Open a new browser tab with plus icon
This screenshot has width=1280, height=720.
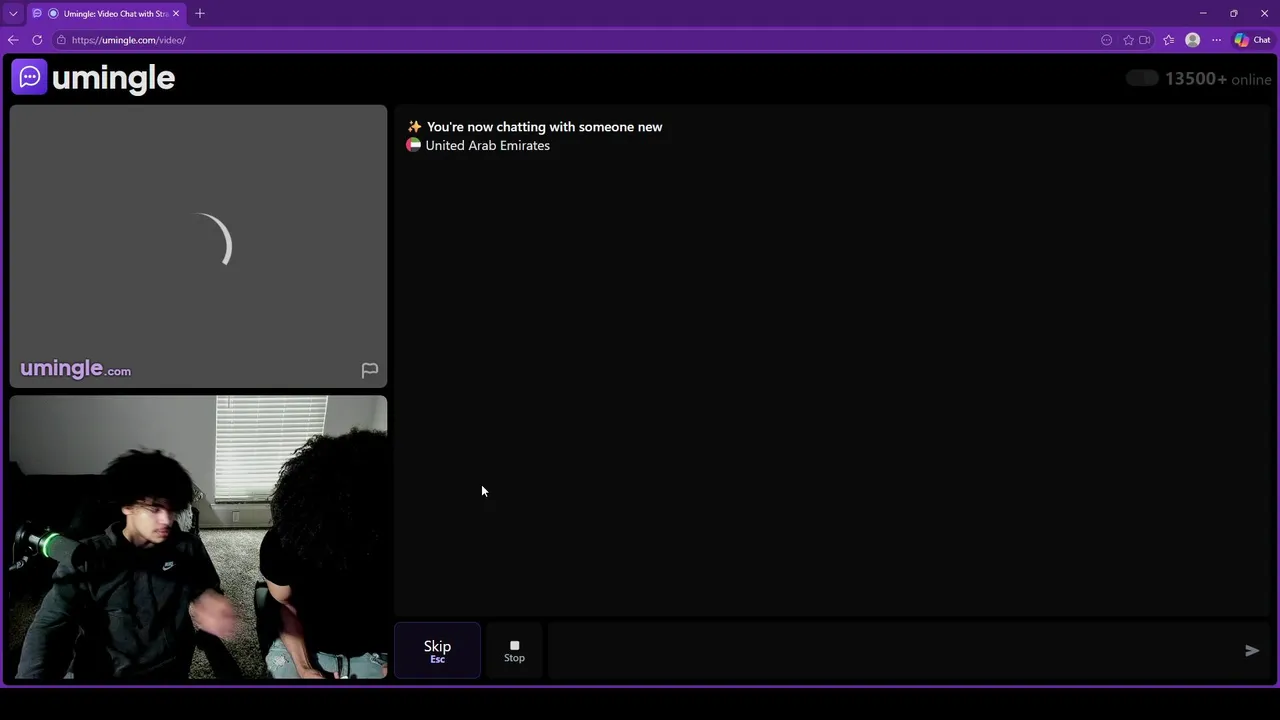click(x=200, y=14)
